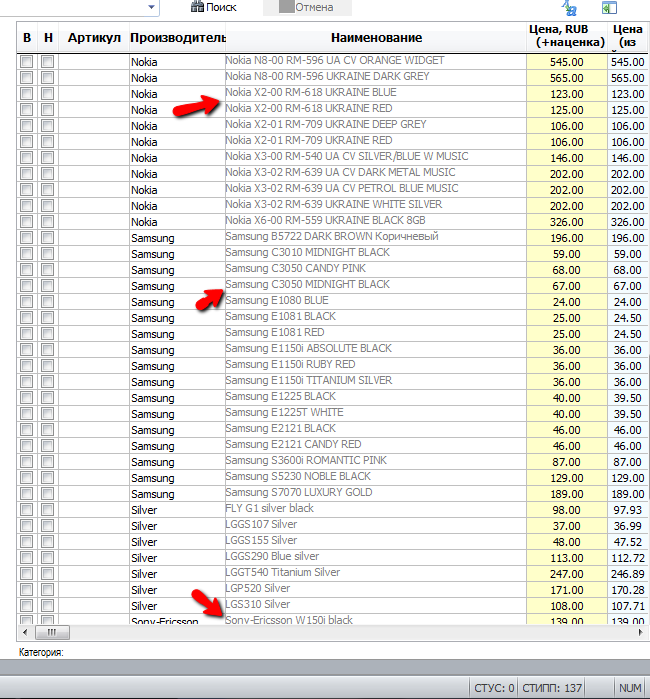Click the СТИПП: 137 status bar entry
Screen dimensions: 650x699
click(x=552, y=688)
